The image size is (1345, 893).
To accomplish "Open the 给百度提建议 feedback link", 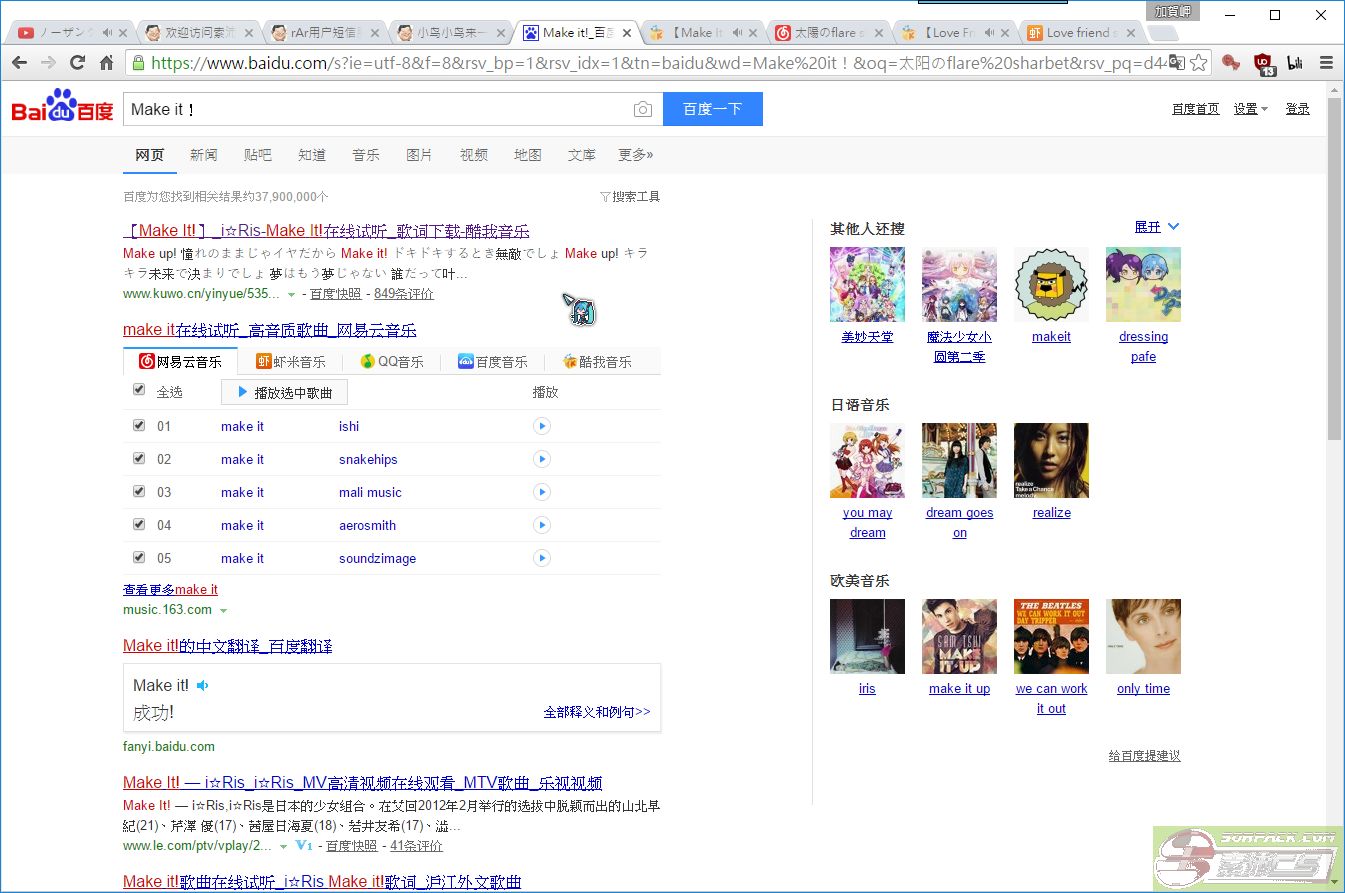I will (x=1145, y=756).
